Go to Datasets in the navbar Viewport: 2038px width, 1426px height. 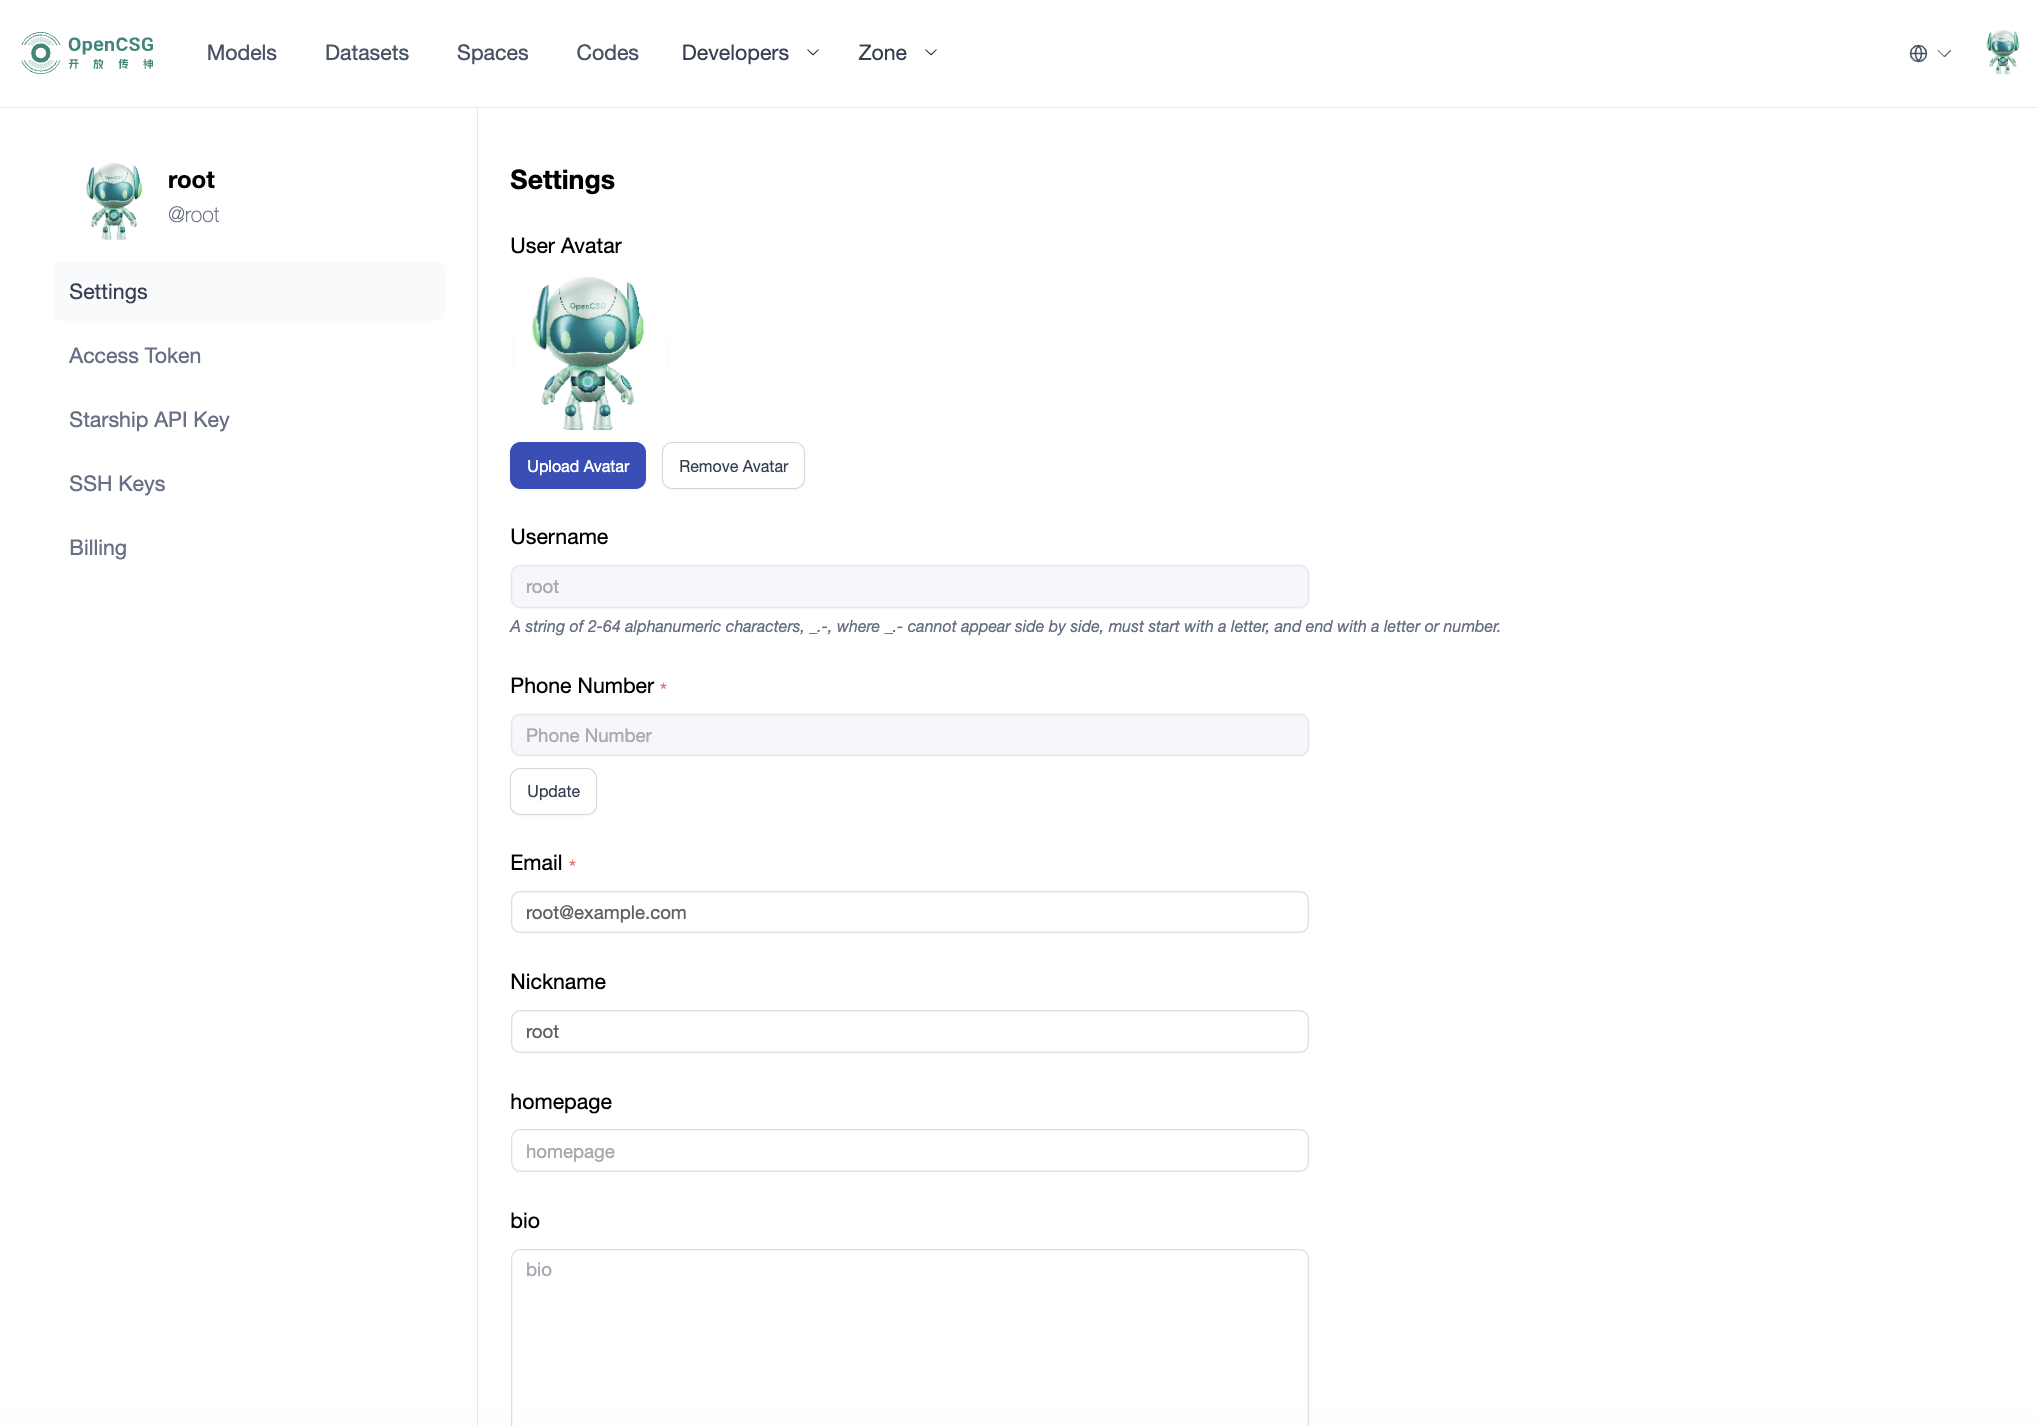366,53
